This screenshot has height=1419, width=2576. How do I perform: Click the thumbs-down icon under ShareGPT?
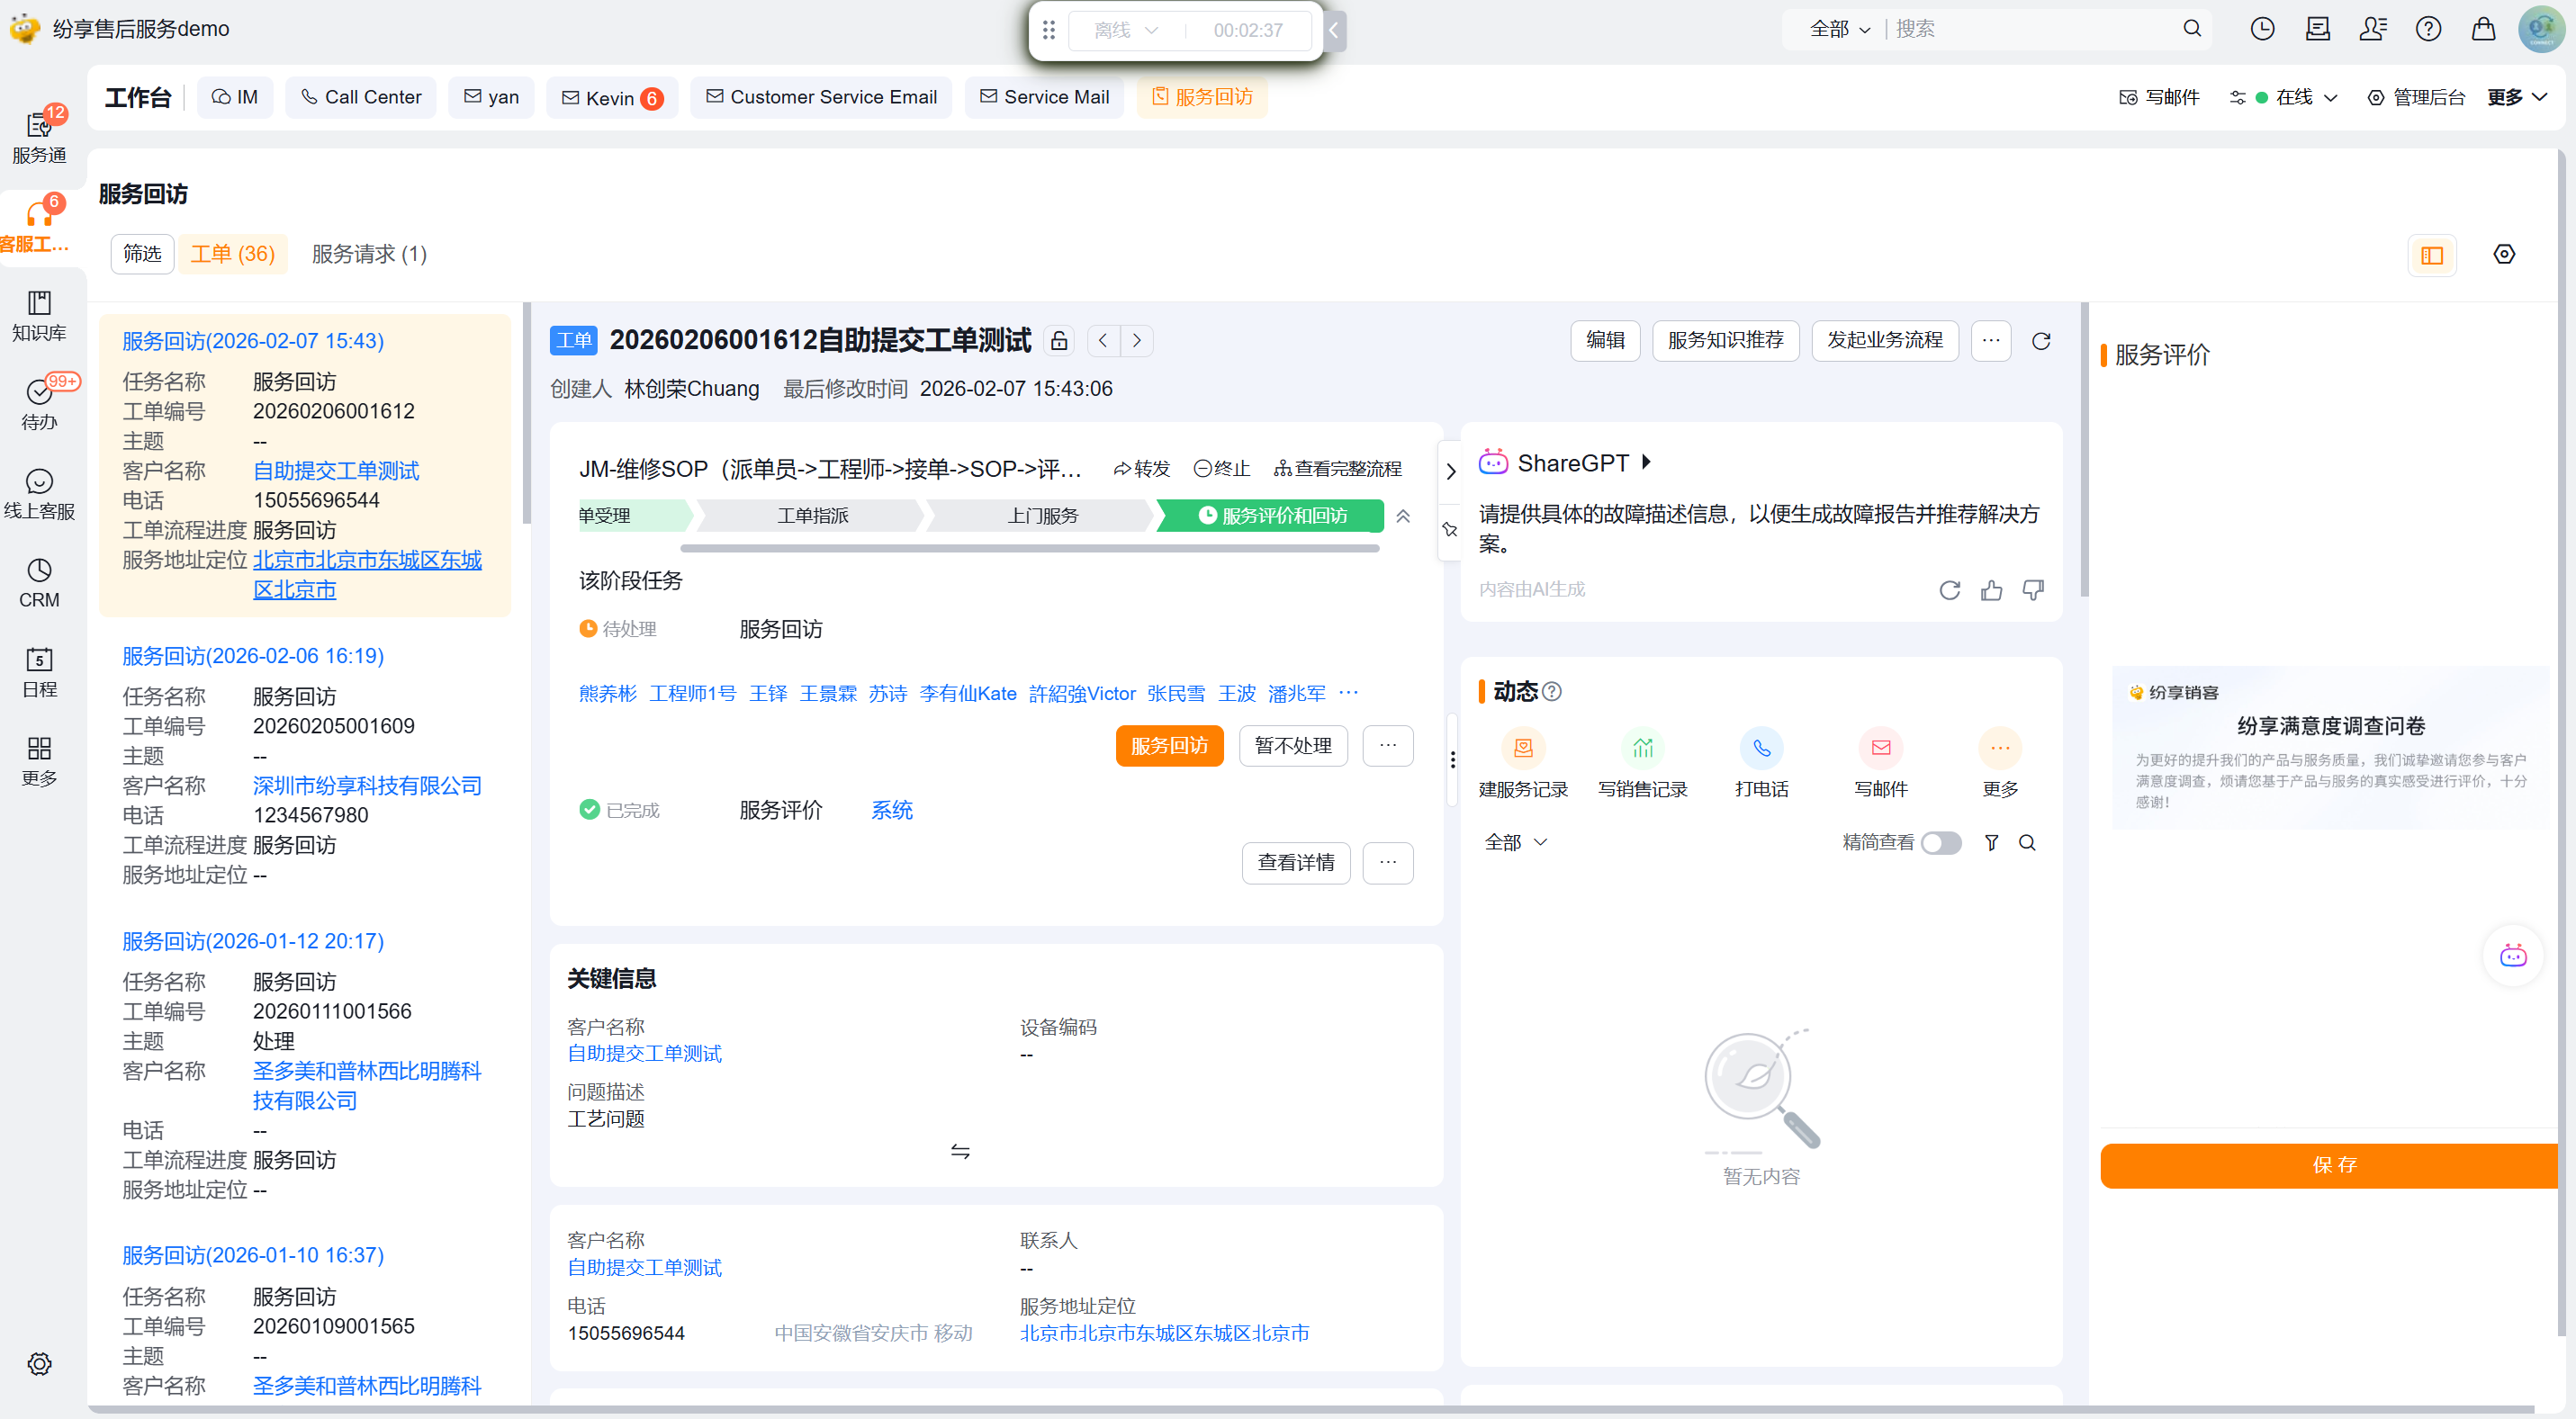[2033, 590]
